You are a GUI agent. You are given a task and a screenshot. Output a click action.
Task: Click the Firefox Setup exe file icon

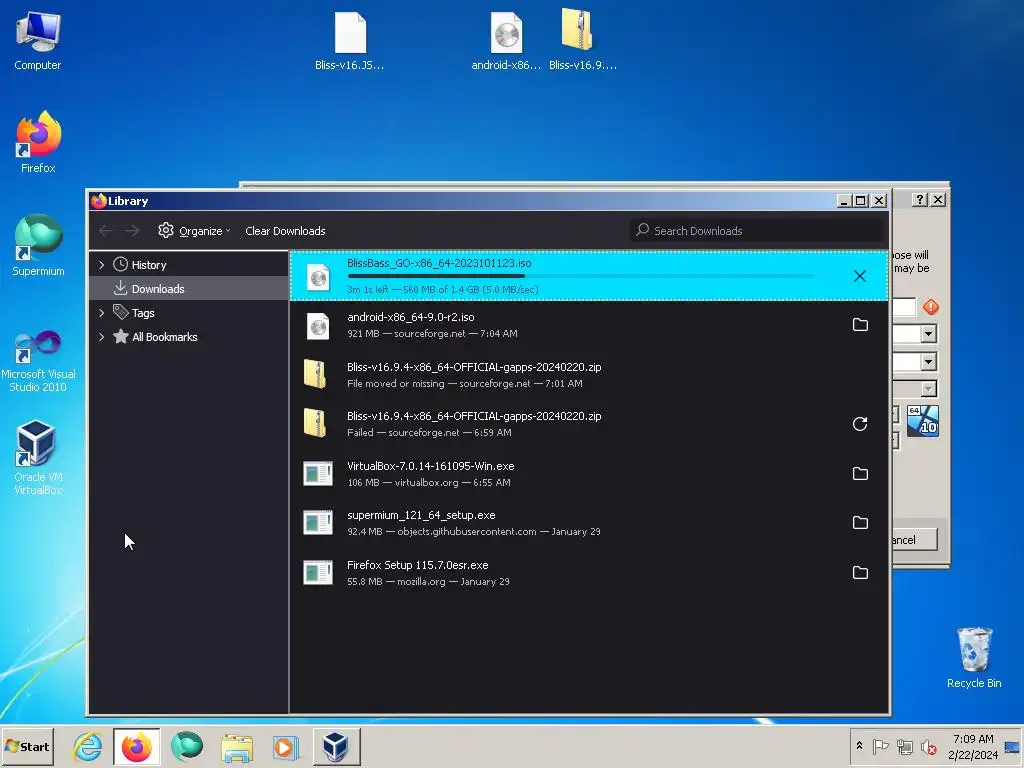[x=318, y=573]
